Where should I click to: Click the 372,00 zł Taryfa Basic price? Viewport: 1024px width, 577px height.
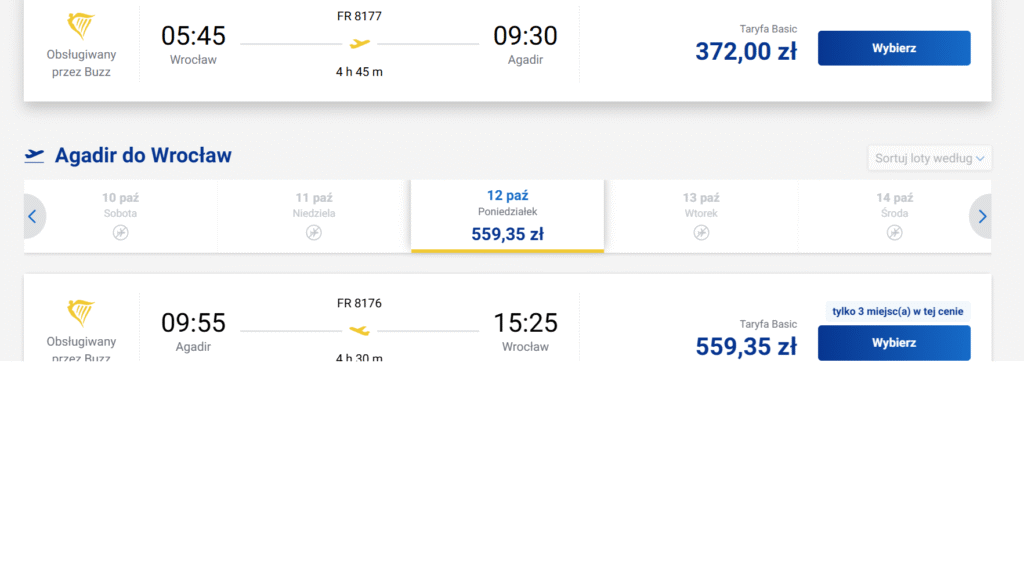(x=746, y=51)
